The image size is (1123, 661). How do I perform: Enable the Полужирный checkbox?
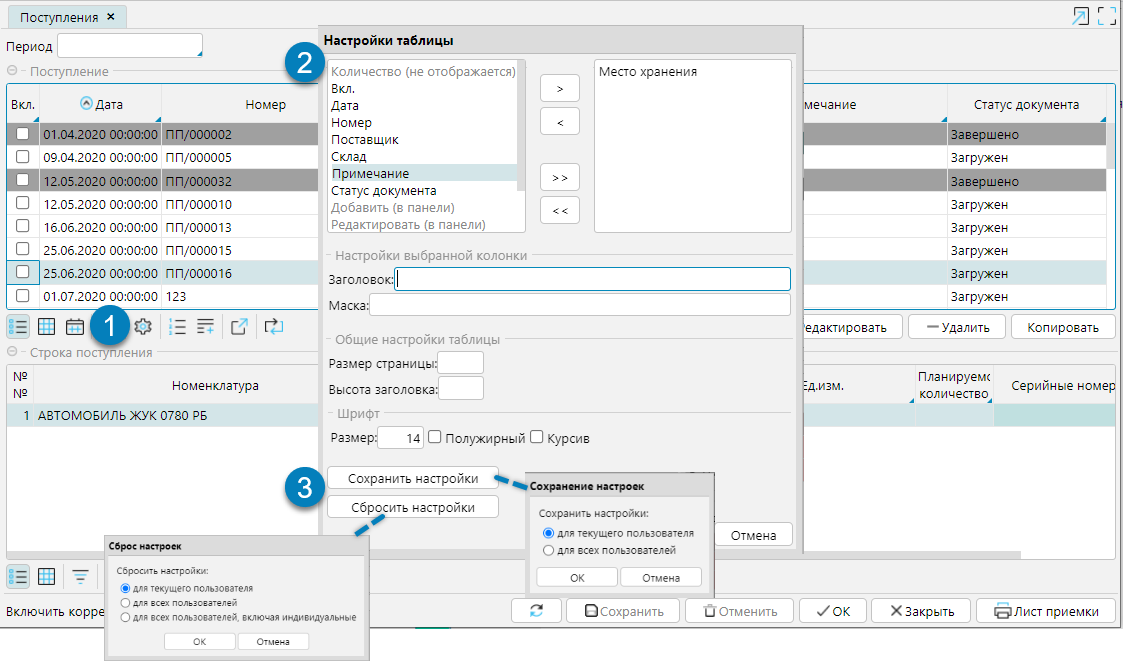[435, 437]
